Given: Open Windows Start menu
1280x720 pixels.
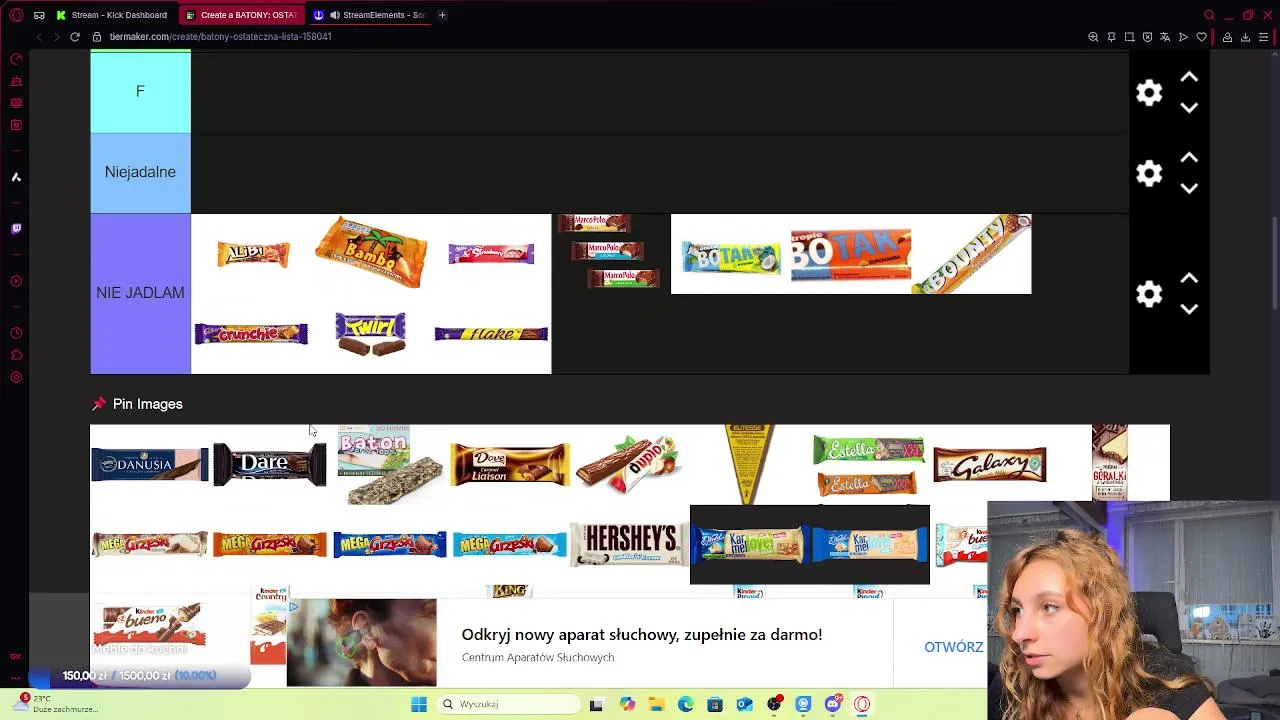Looking at the screenshot, I should coord(419,704).
